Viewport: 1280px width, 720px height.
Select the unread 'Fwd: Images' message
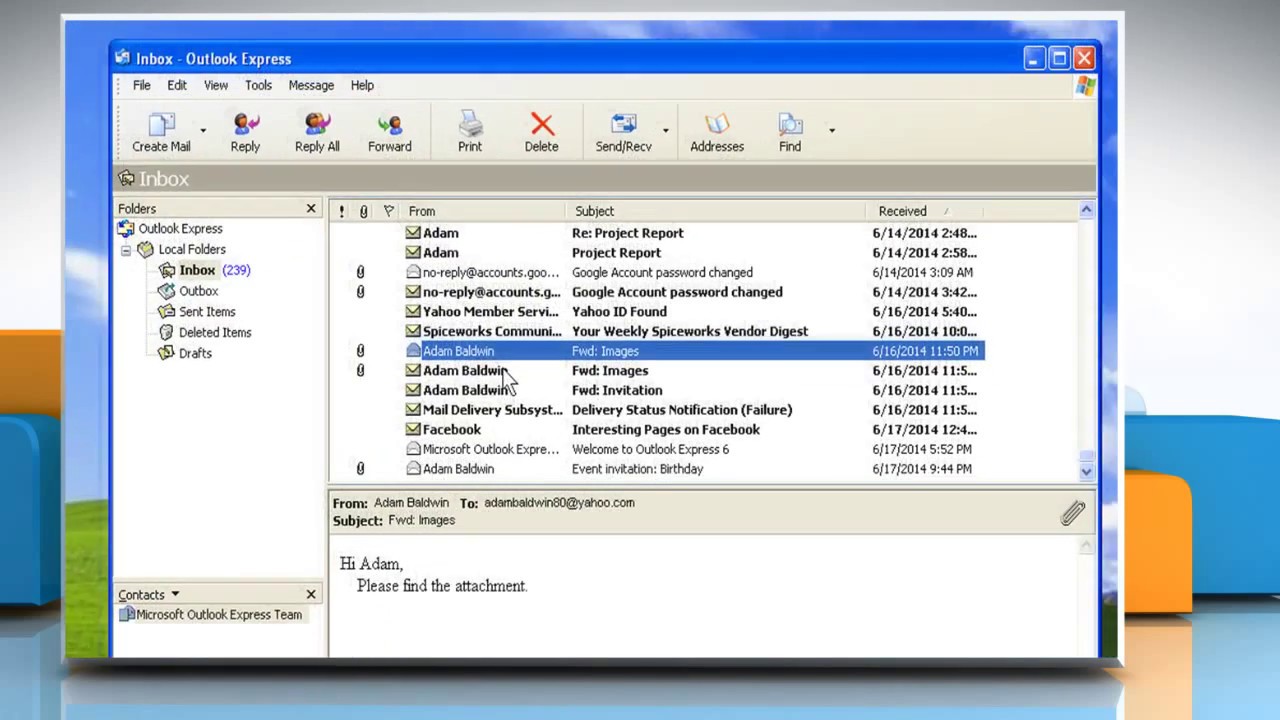(x=657, y=371)
